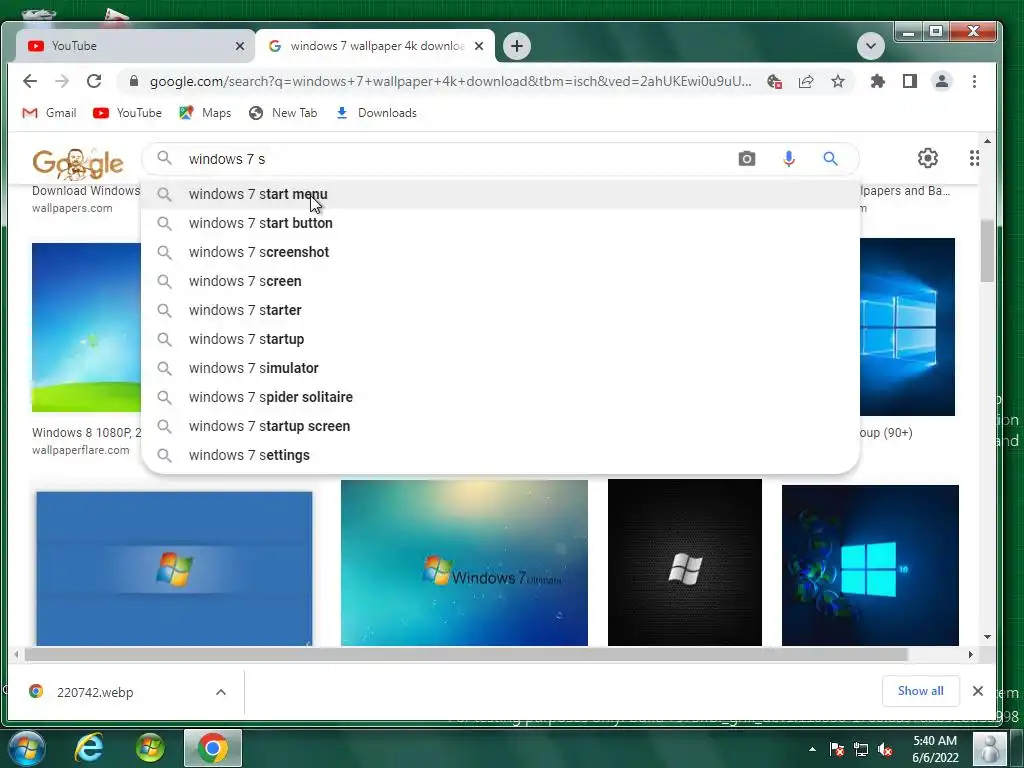Click the Chrome taskbar button
The height and width of the screenshot is (768, 1024).
point(213,748)
